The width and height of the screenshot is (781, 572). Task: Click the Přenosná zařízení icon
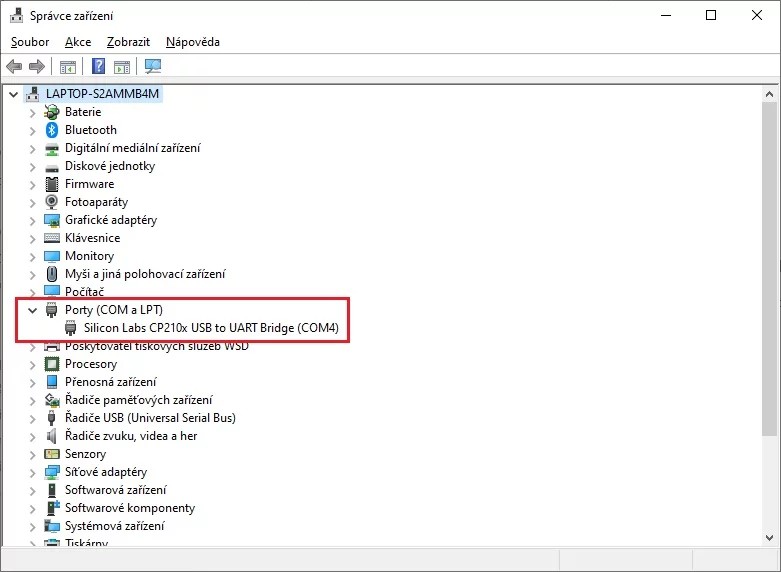pyautogui.click(x=52, y=382)
